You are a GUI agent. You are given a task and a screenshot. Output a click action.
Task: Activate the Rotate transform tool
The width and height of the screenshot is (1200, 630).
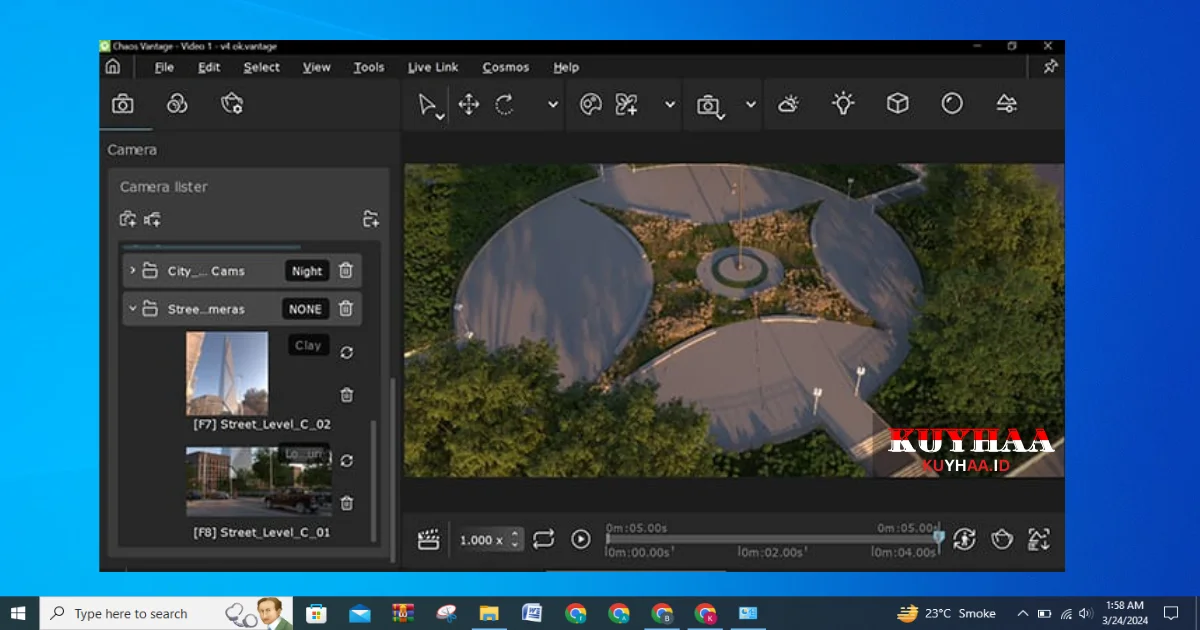[x=505, y=104]
